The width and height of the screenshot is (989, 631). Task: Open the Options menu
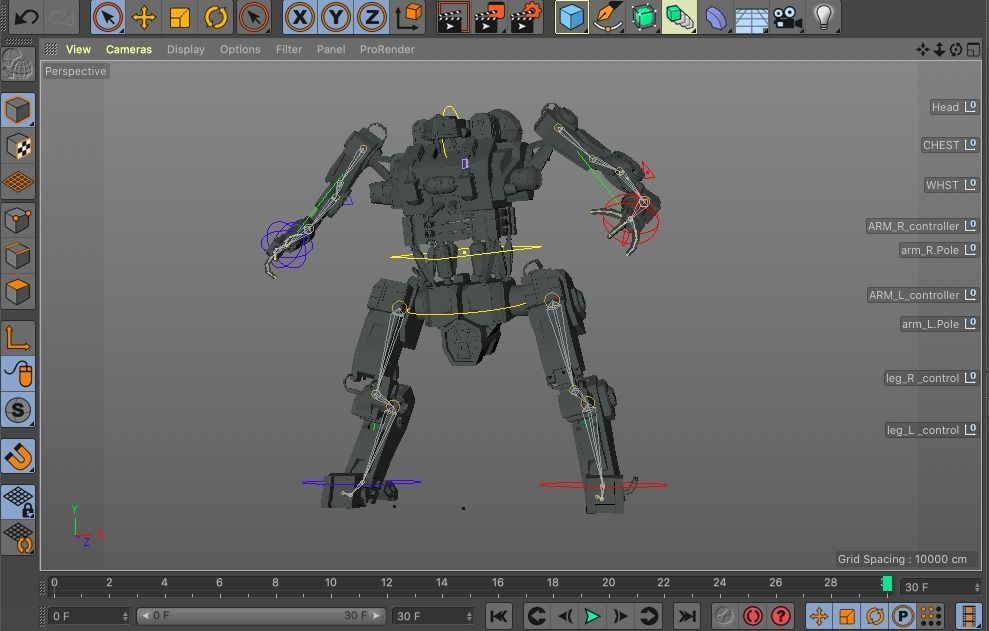240,49
